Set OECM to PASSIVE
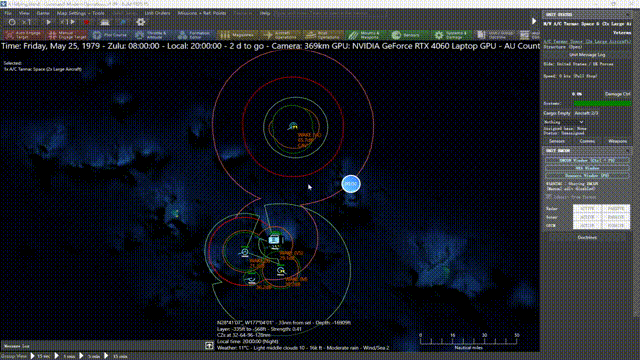Image resolution: width=640 pixels, height=360 pixels. (x=616, y=225)
